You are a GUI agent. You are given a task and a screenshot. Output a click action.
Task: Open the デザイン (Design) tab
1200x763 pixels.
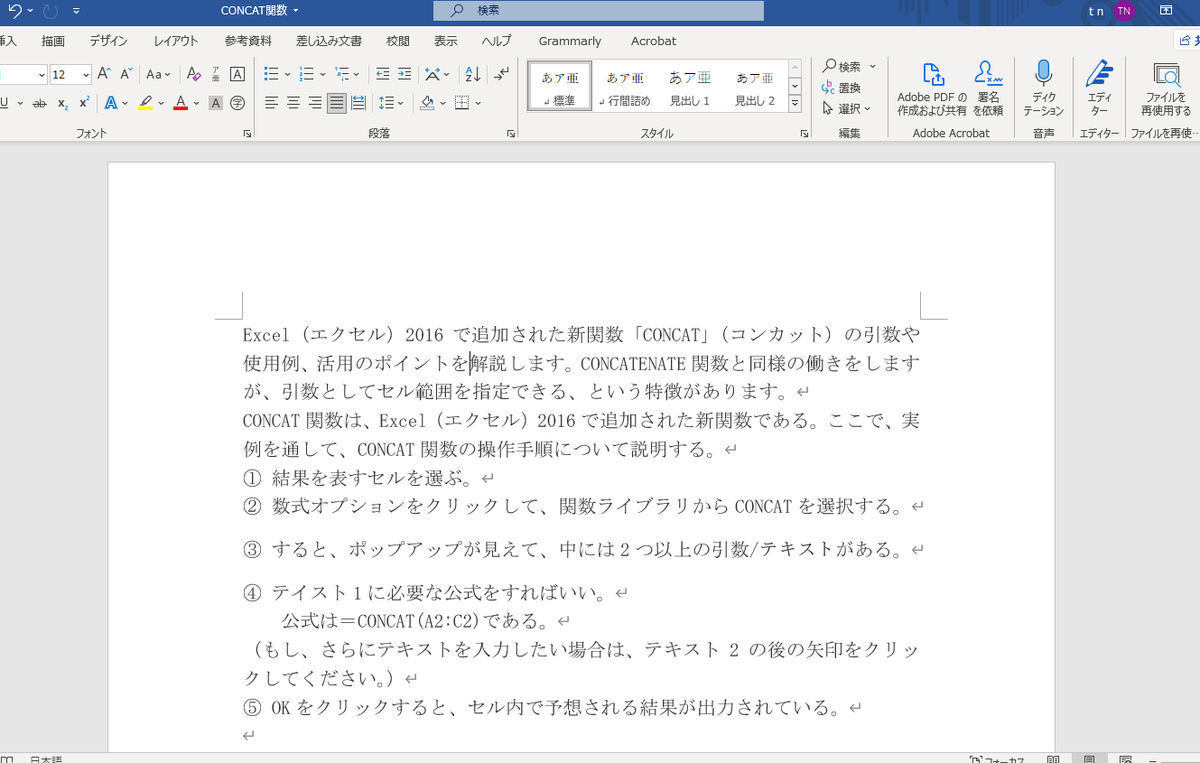[x=108, y=41]
